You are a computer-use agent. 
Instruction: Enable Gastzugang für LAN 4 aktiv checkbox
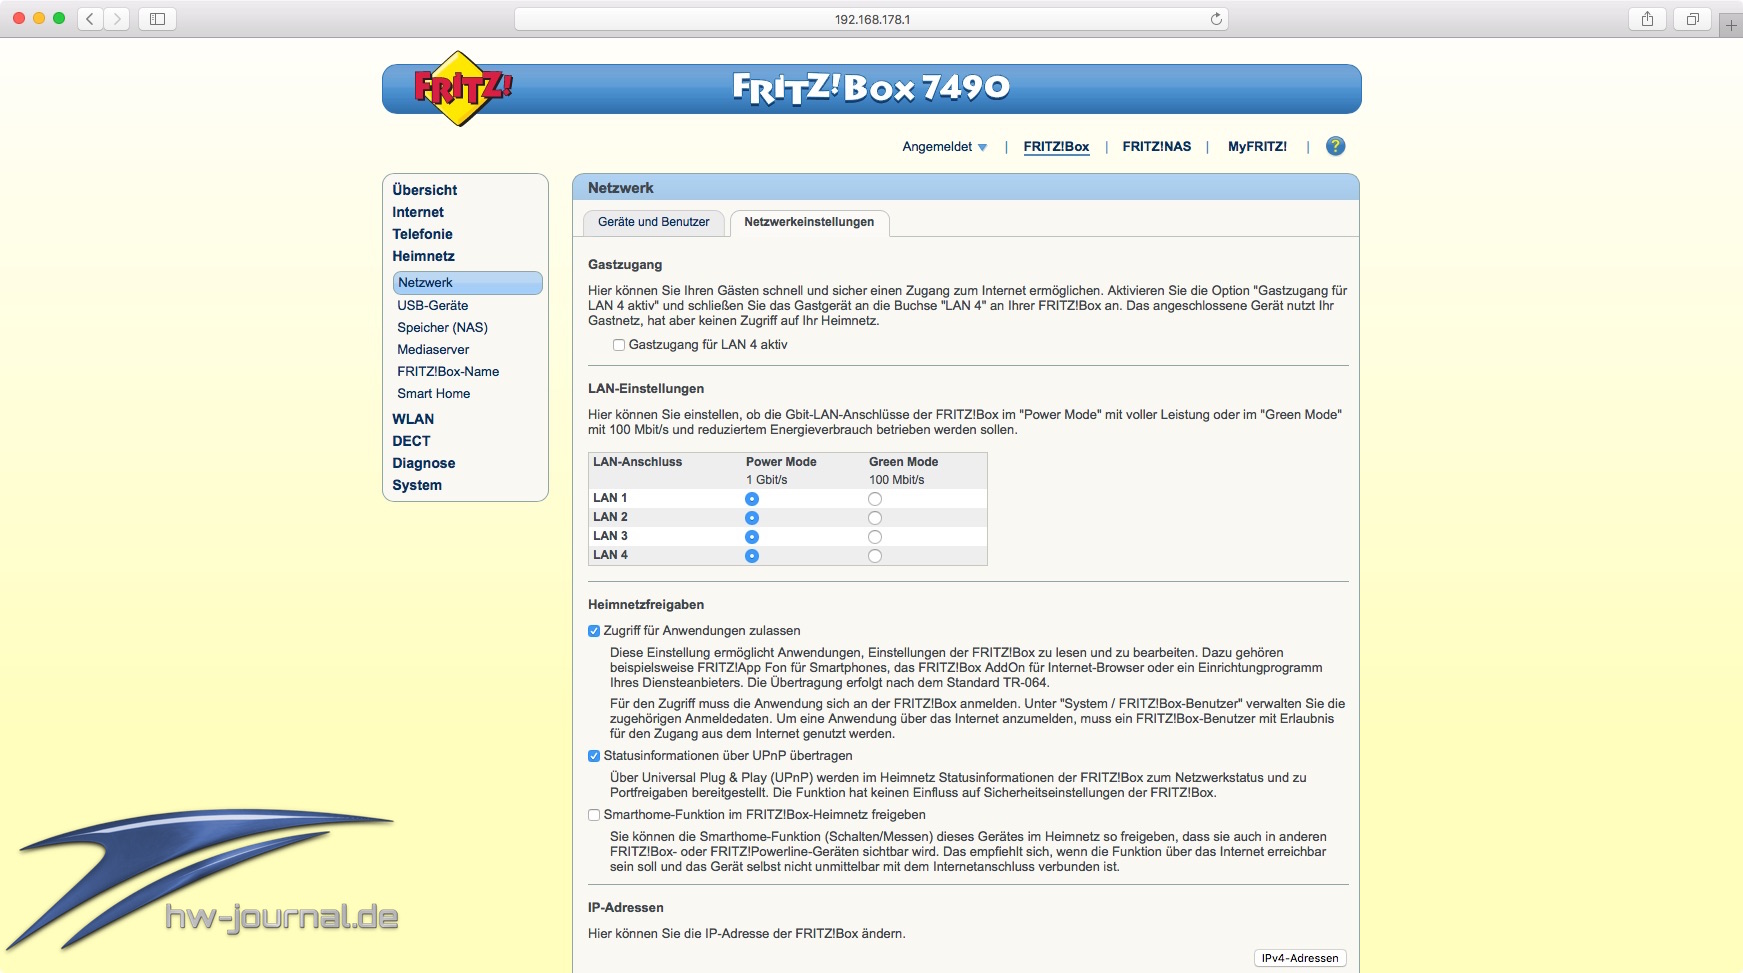coord(619,345)
